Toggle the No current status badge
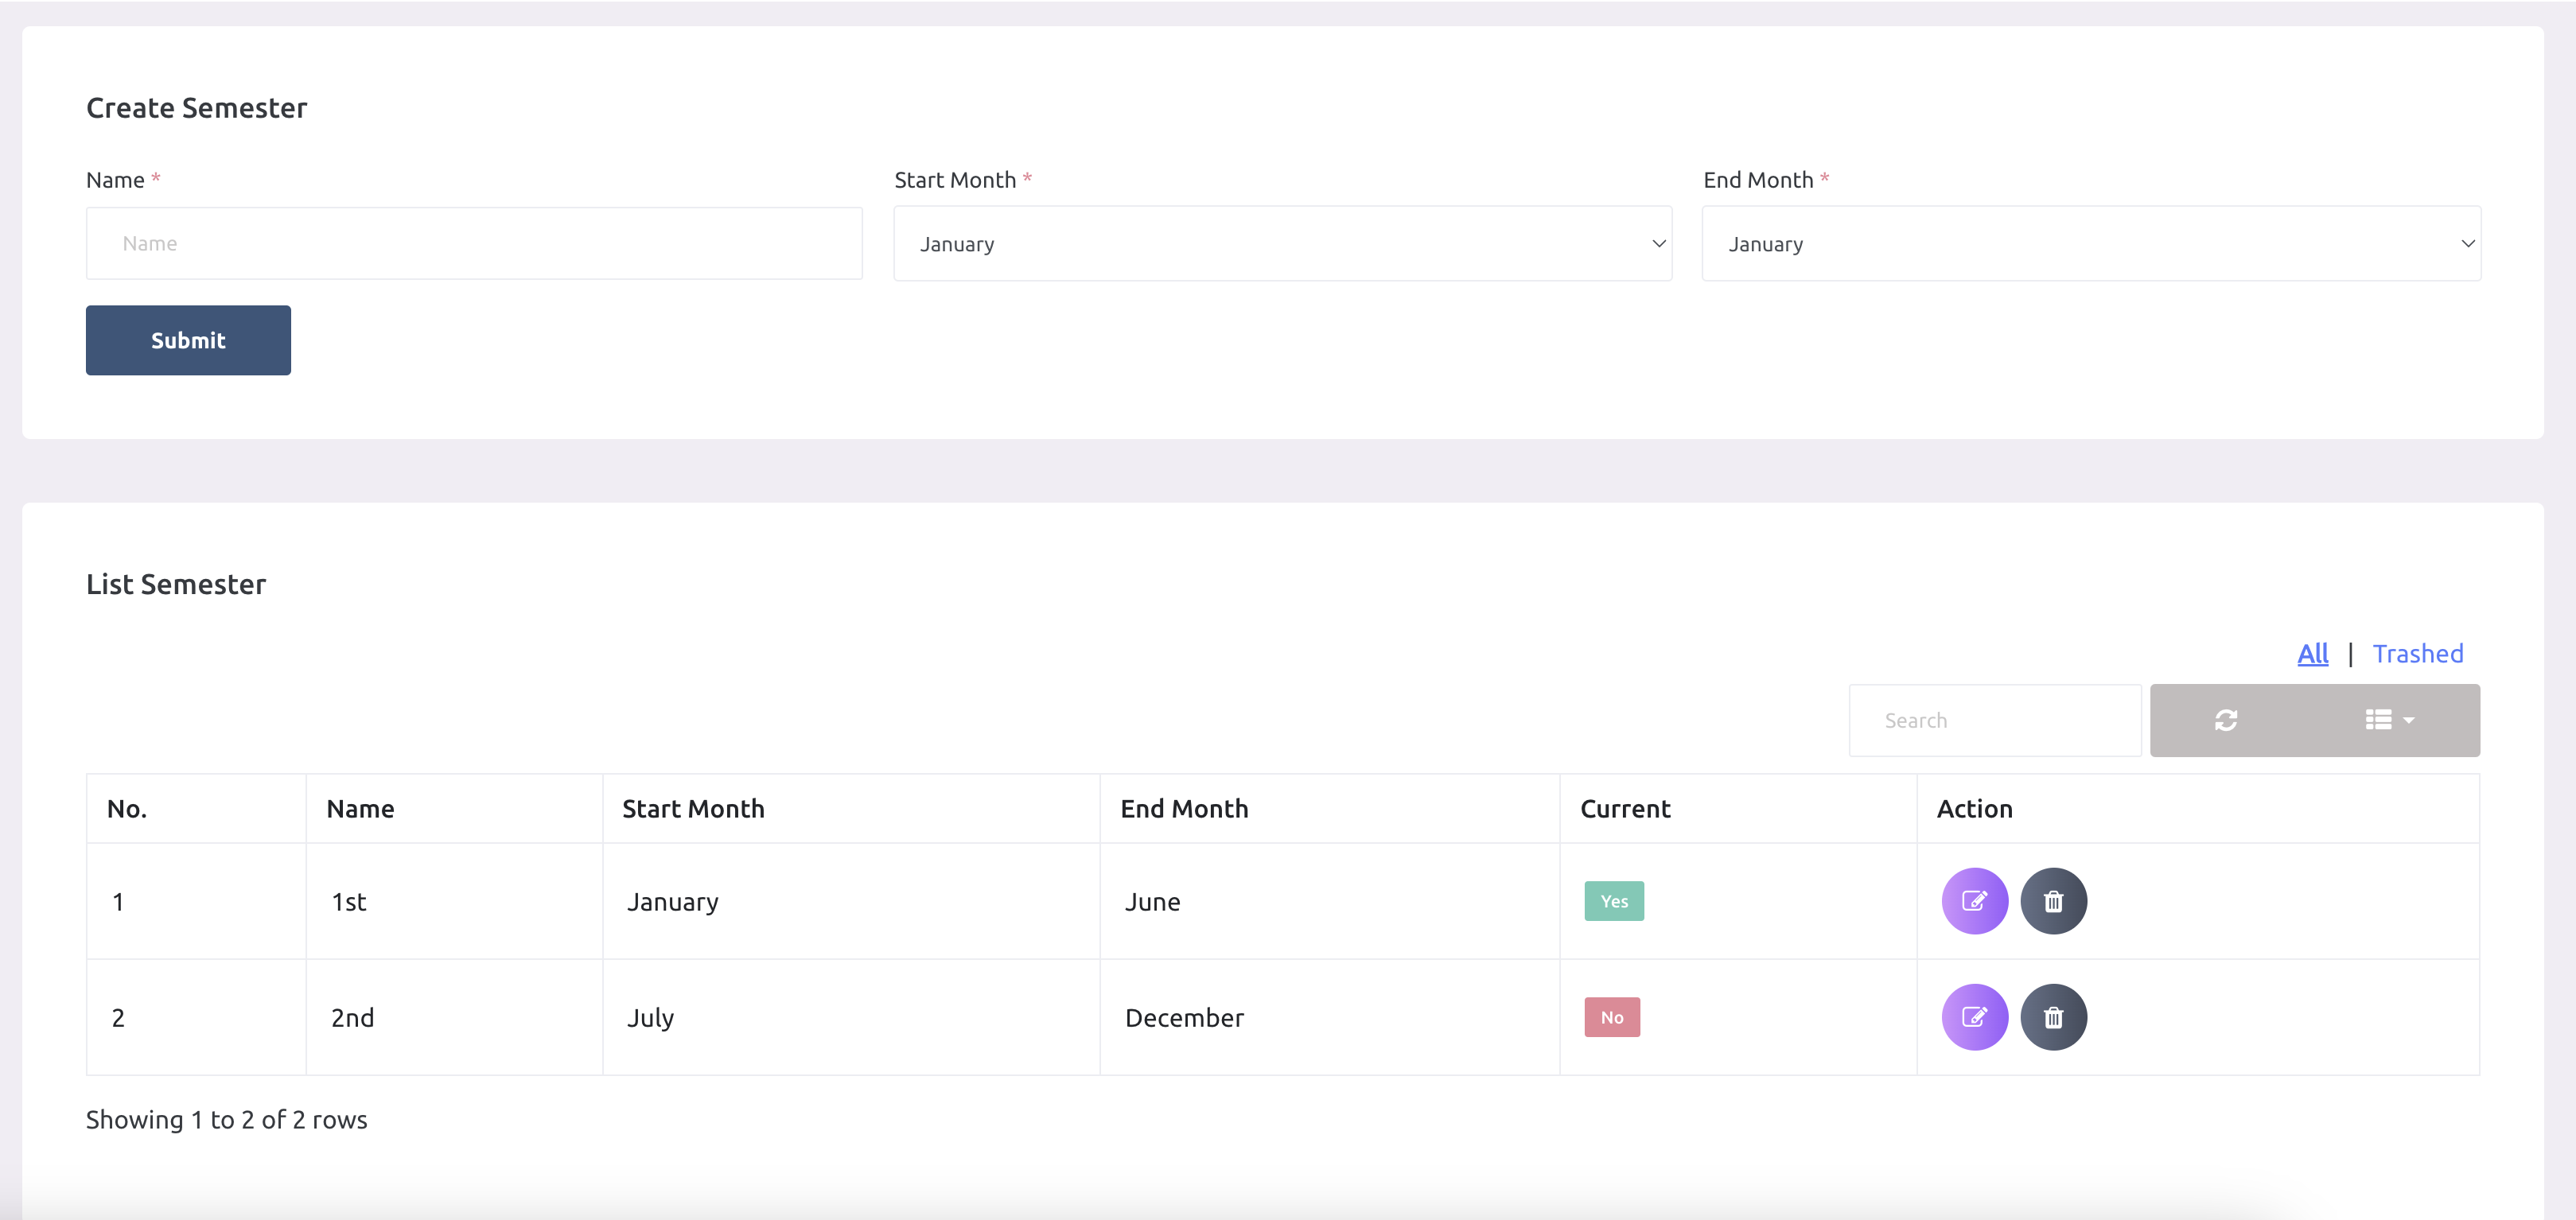 click(1610, 1018)
